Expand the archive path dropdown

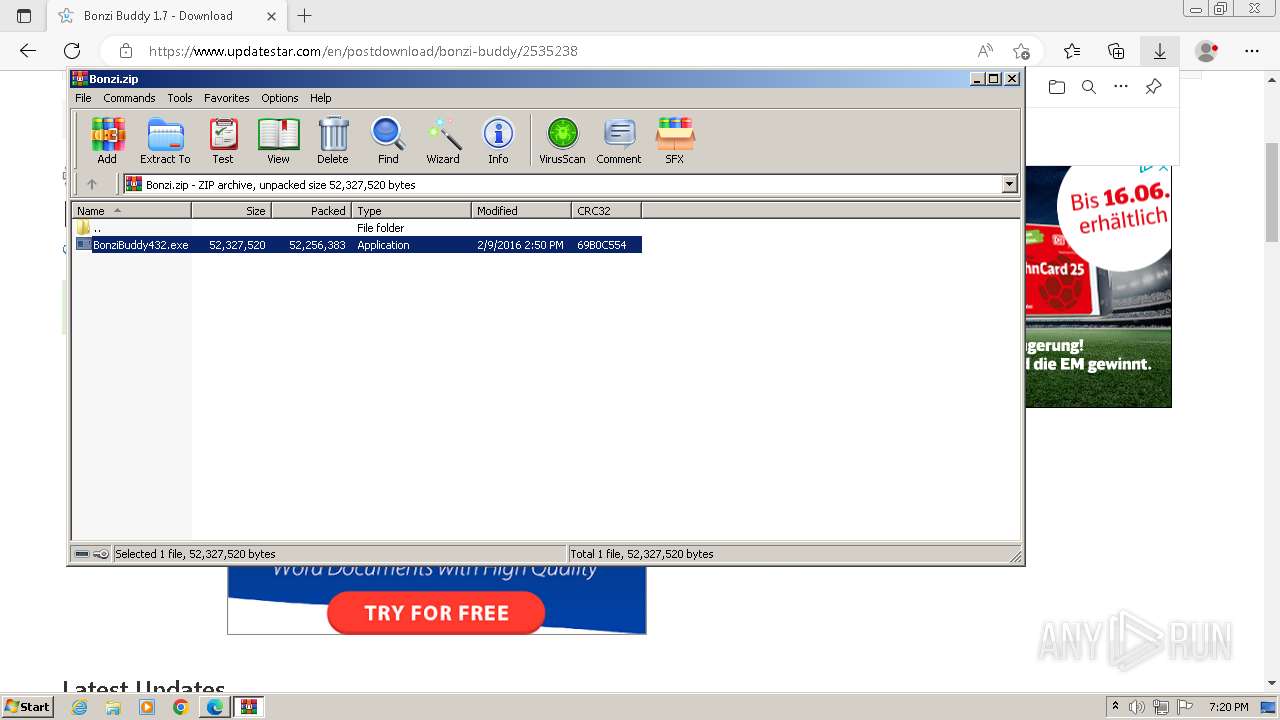[1009, 184]
